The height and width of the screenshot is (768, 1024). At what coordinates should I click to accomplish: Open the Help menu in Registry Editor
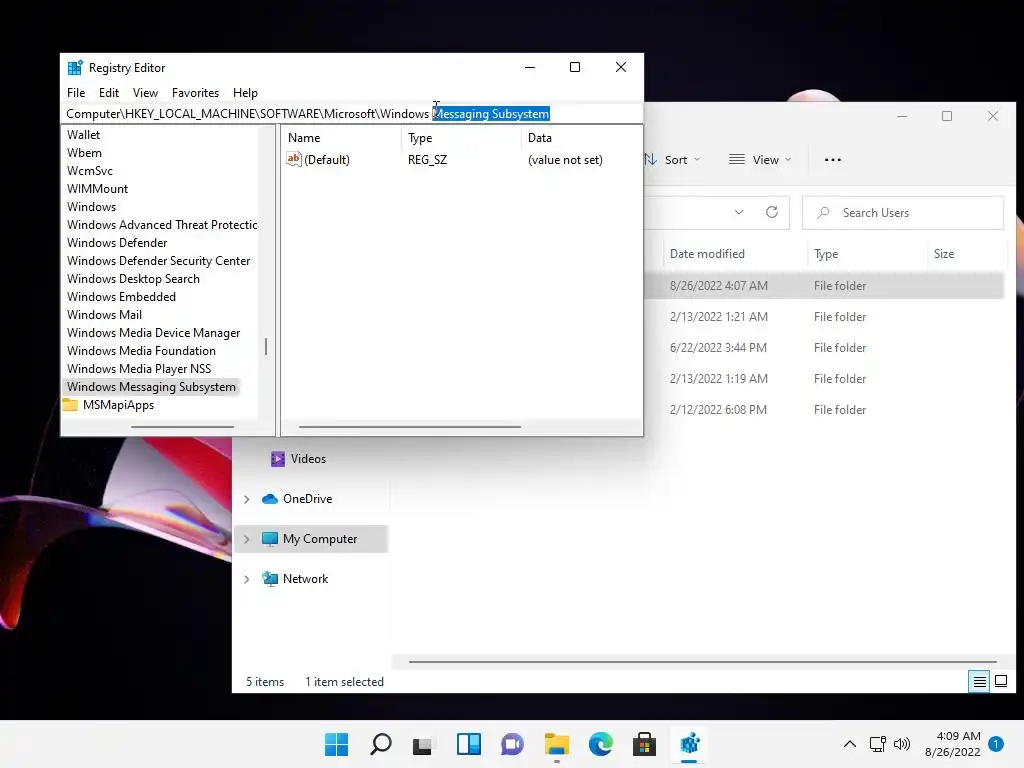click(245, 93)
